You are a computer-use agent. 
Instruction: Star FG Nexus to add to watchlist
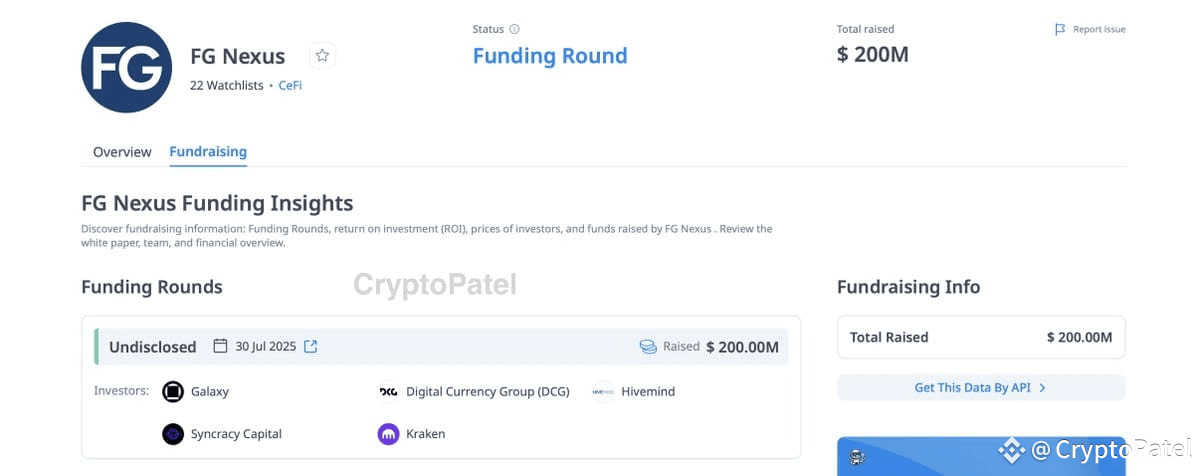point(322,56)
